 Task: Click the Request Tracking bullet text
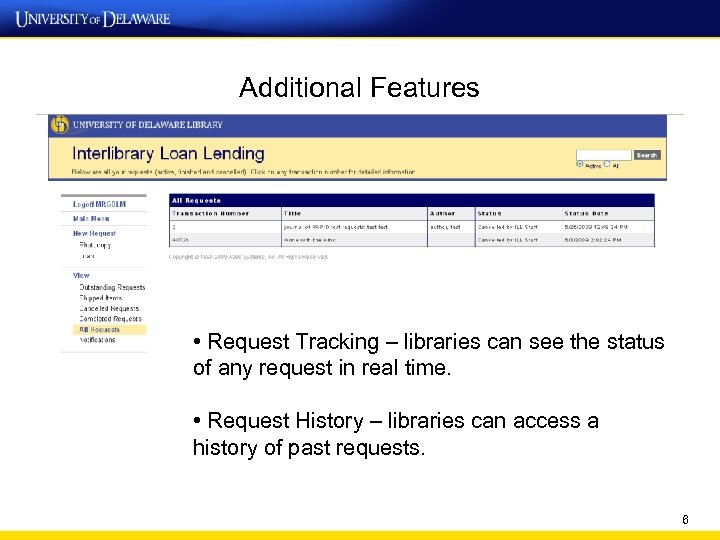tap(429, 354)
